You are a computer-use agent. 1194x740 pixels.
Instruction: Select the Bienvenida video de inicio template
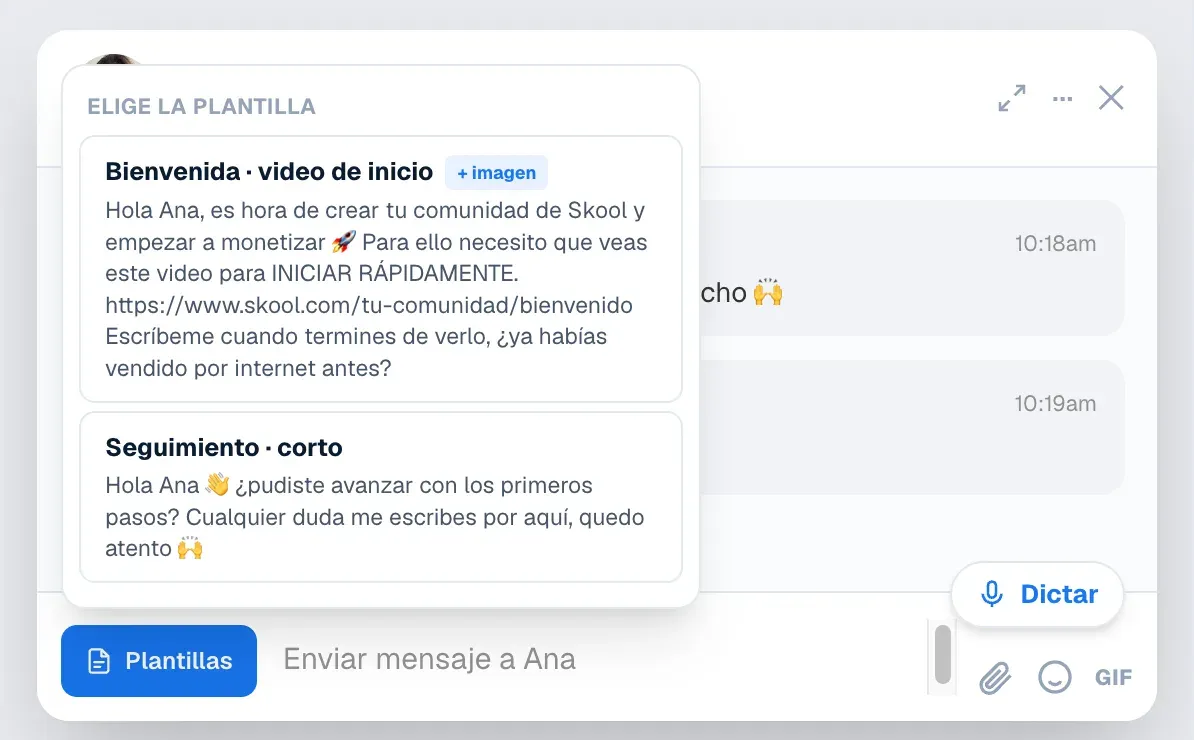pyautogui.click(x=381, y=269)
